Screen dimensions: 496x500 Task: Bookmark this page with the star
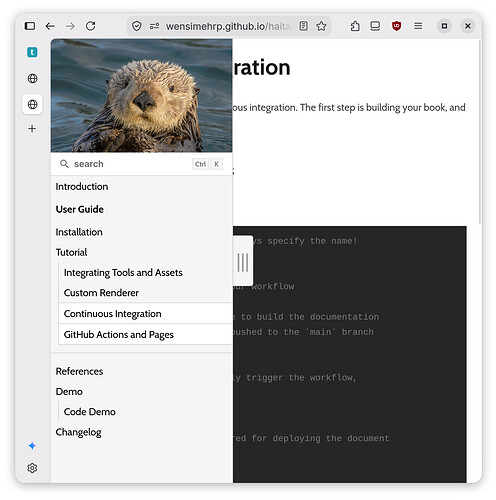(321, 26)
